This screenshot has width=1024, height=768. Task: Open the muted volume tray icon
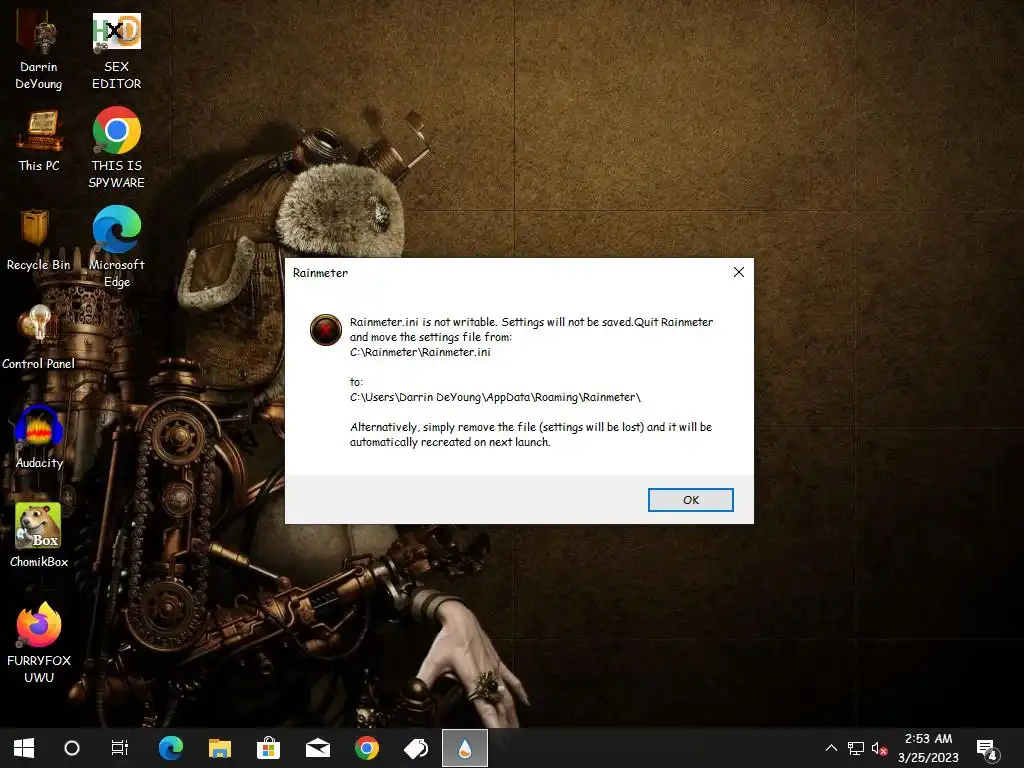click(x=879, y=748)
